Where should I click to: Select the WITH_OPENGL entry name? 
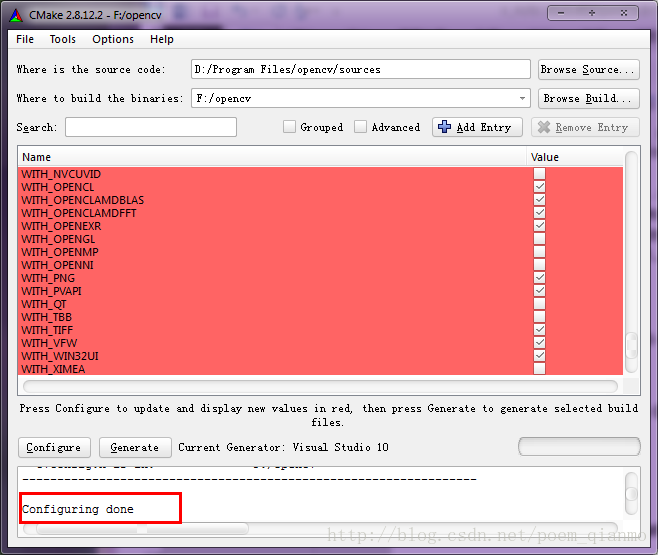58,239
